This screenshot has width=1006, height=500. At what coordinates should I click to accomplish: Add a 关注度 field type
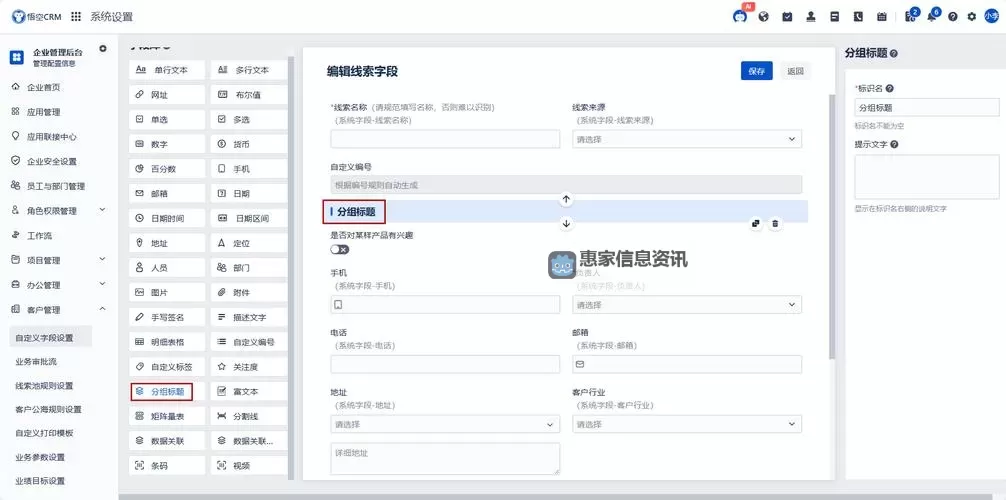tap(249, 367)
